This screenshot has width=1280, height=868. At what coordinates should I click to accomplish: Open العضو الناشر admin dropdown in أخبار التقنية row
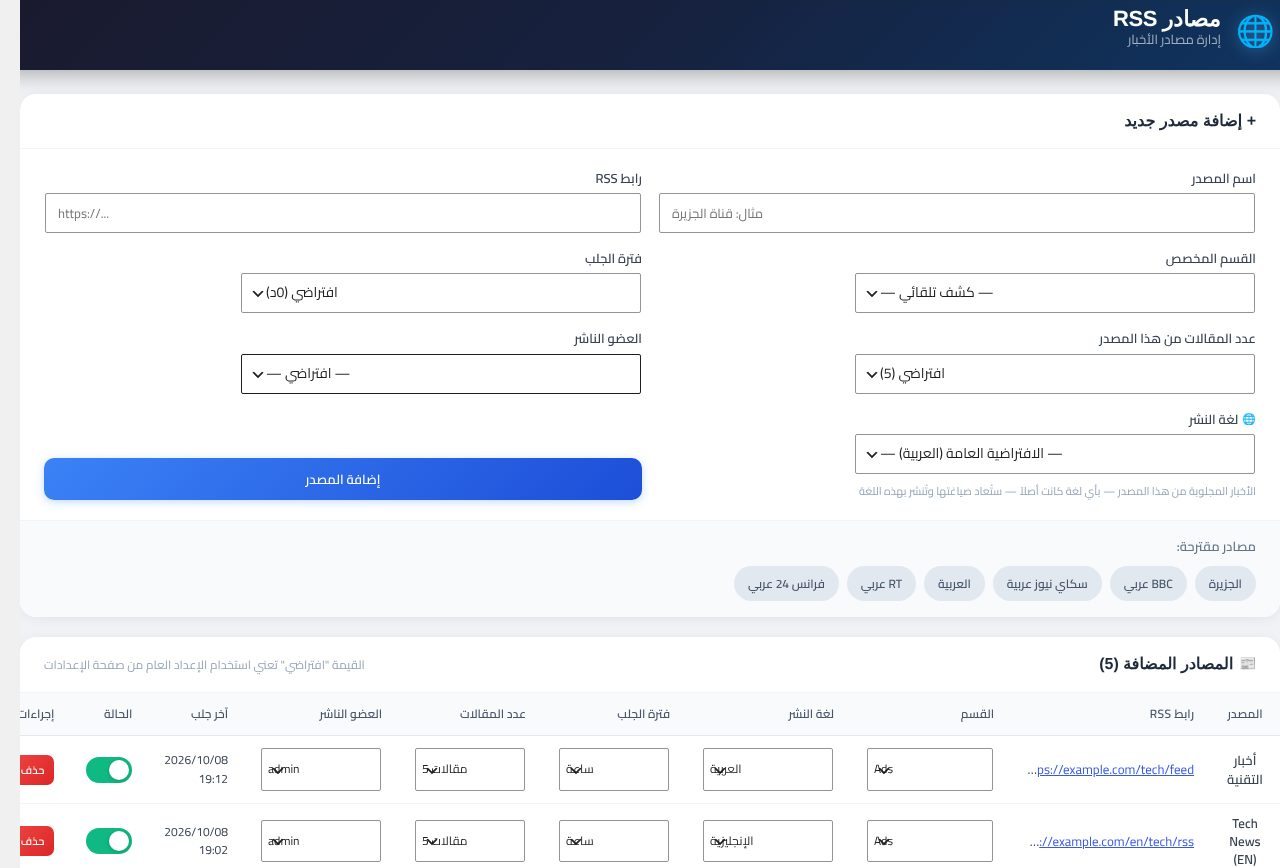(x=321, y=770)
